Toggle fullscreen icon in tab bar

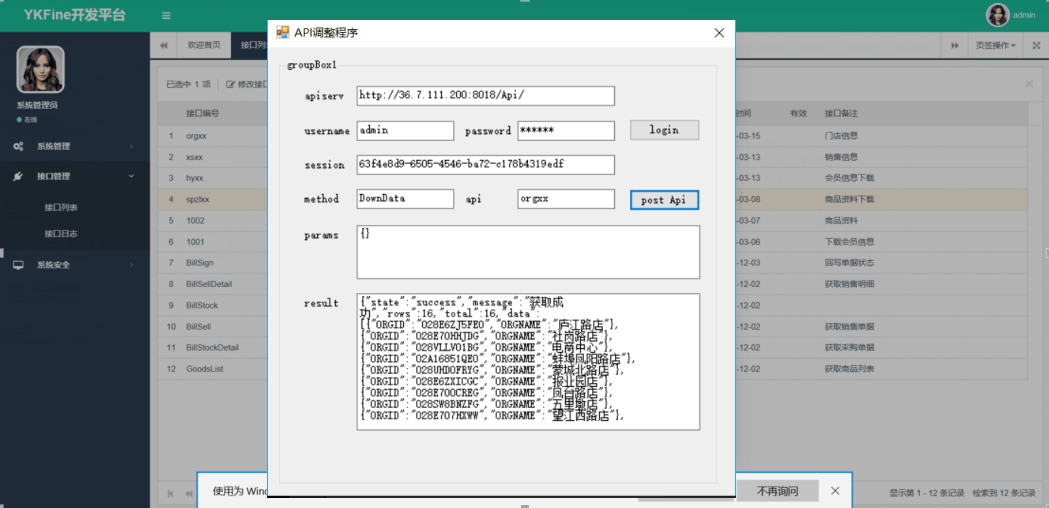(x=1036, y=45)
